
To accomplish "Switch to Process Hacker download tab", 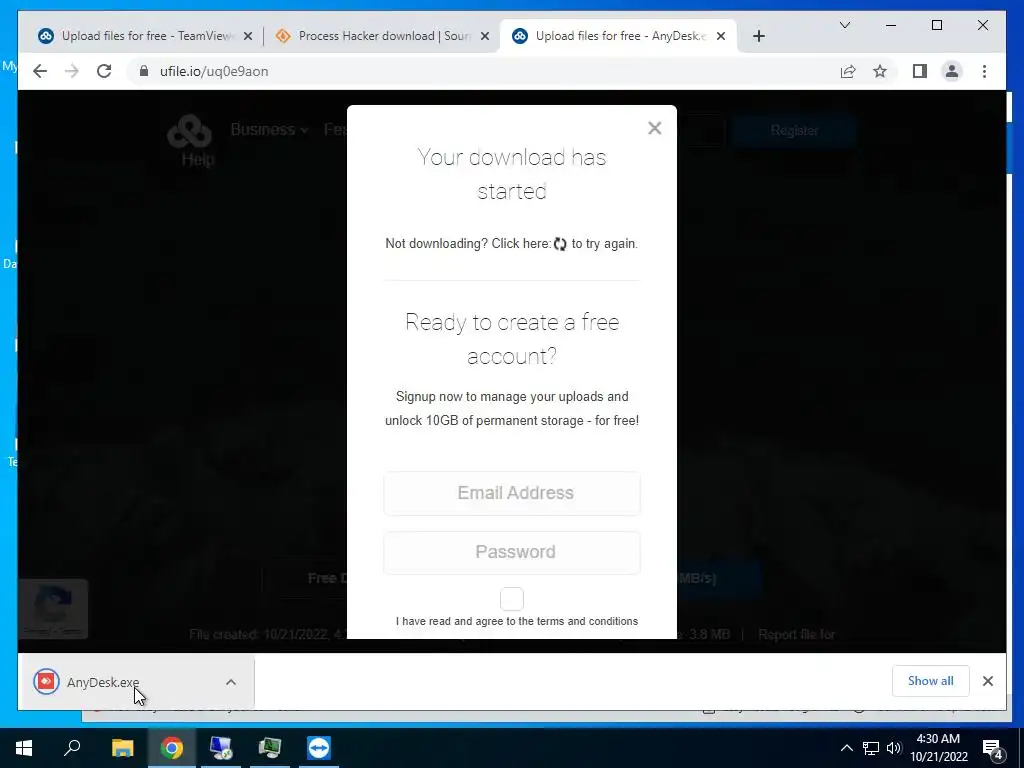I will [382, 36].
